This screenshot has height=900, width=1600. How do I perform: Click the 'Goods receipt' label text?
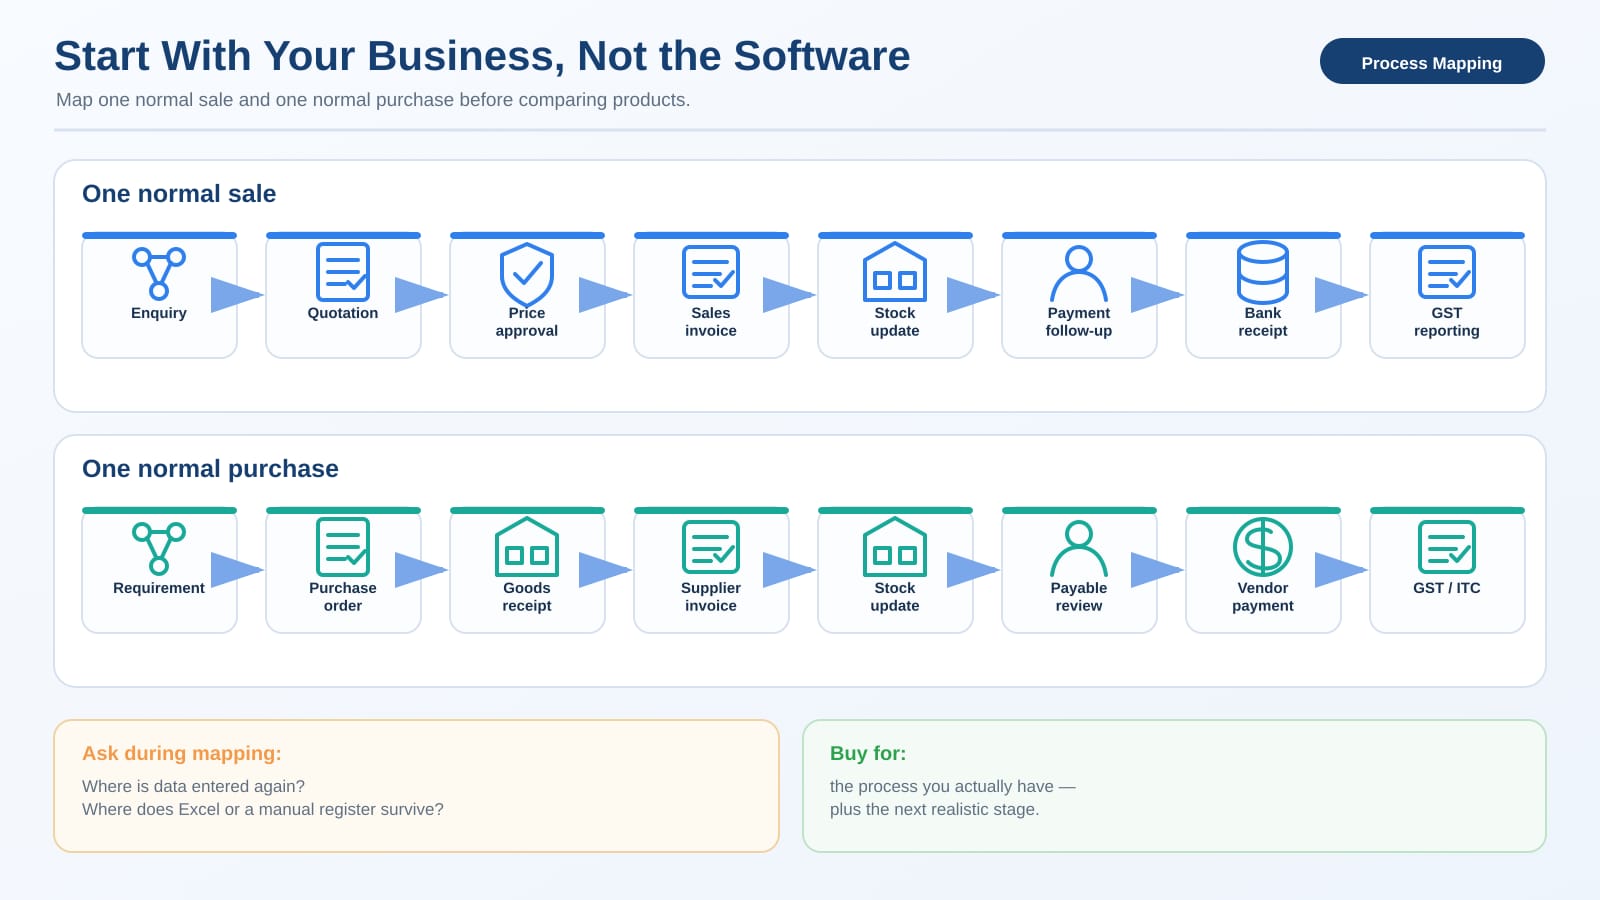[x=527, y=597]
